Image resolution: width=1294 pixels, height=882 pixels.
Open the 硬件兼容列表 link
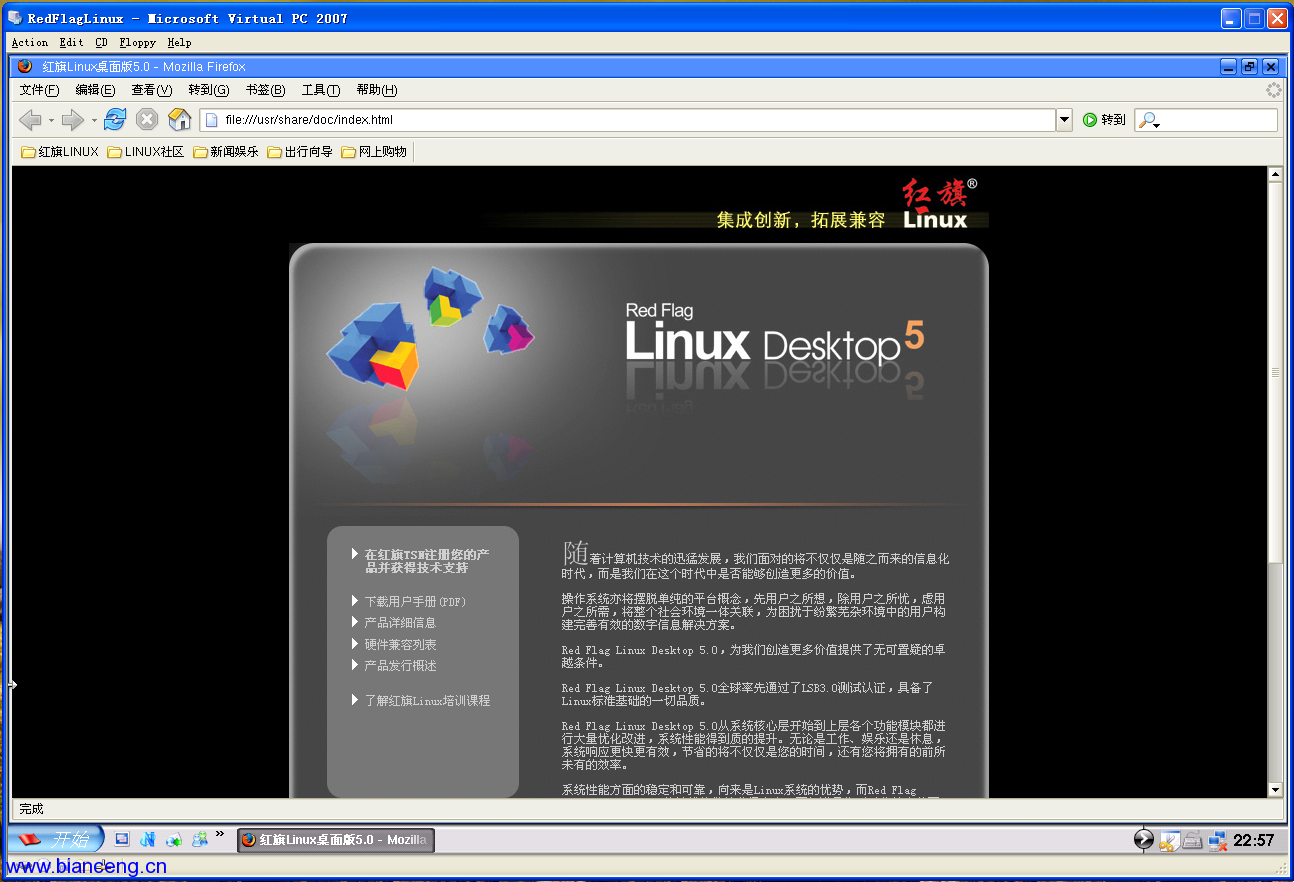(x=400, y=644)
